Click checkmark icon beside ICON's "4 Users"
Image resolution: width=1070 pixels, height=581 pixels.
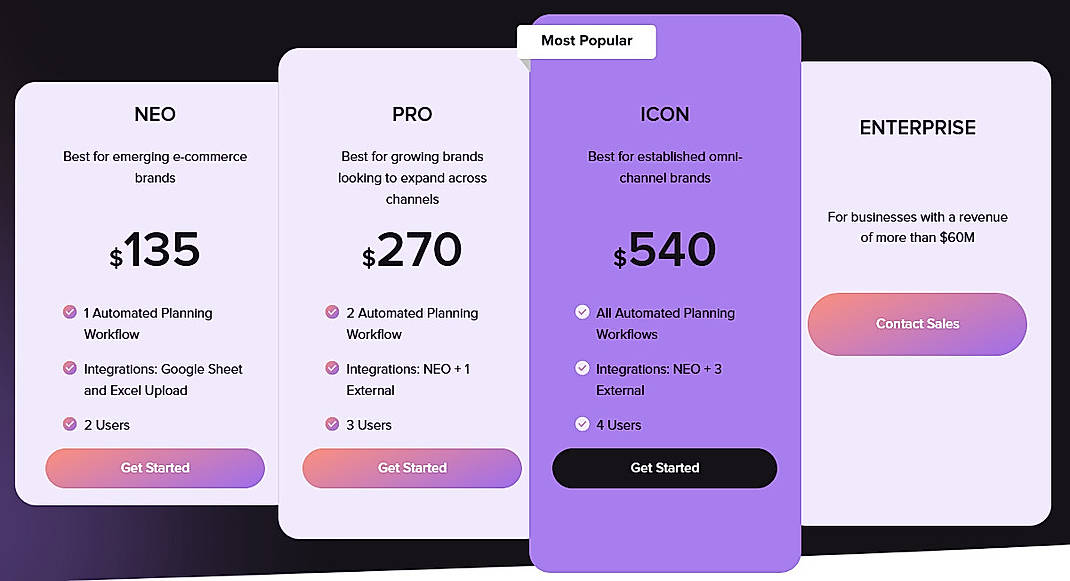[582, 425]
